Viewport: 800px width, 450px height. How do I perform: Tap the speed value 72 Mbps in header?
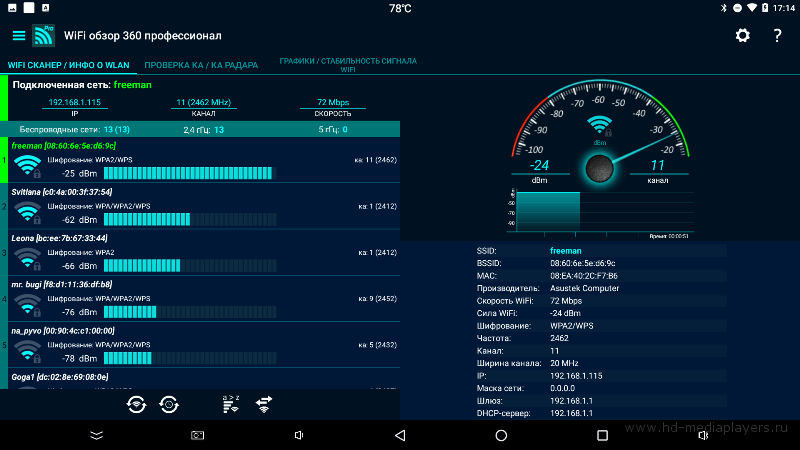tap(333, 102)
